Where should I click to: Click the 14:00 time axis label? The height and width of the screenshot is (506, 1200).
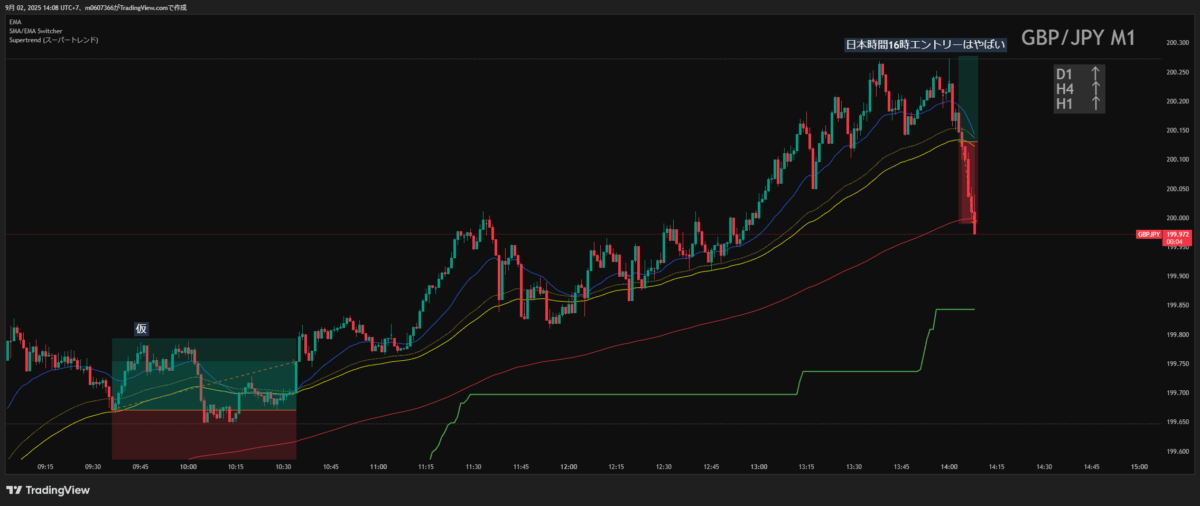click(949, 466)
